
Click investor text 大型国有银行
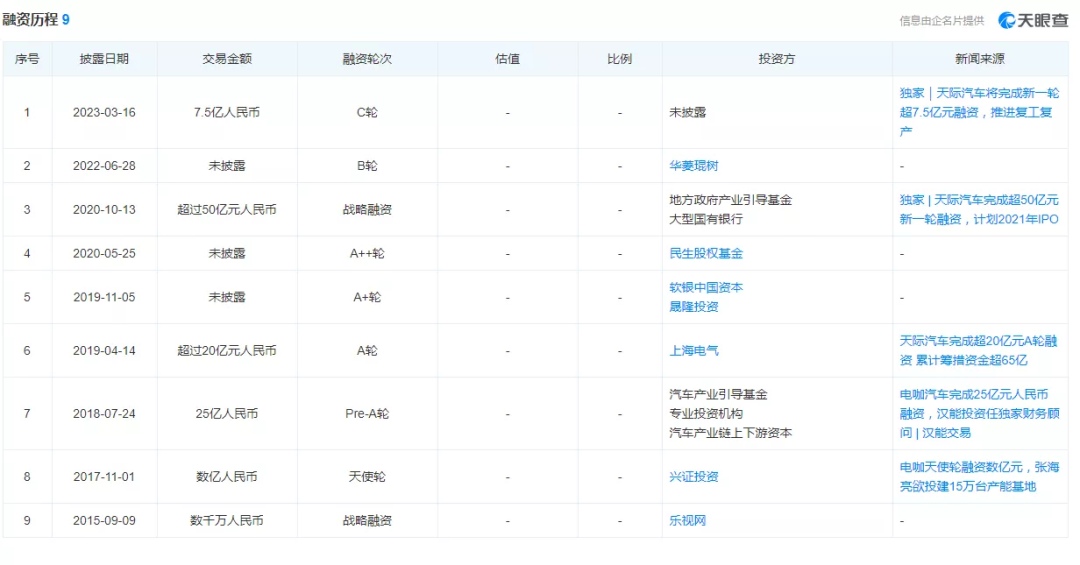tap(706, 219)
